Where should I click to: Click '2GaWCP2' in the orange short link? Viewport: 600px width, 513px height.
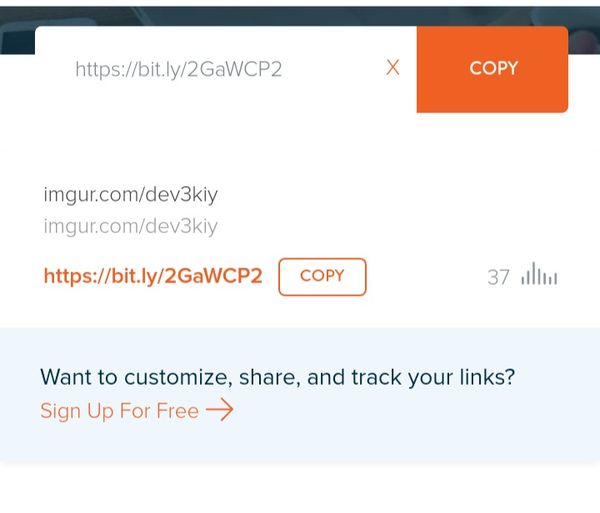click(214, 275)
